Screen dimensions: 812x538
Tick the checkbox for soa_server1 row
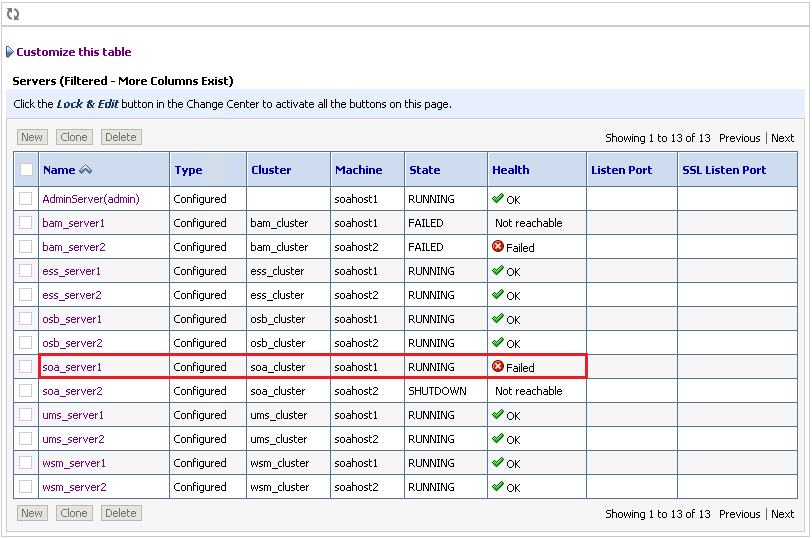26,367
